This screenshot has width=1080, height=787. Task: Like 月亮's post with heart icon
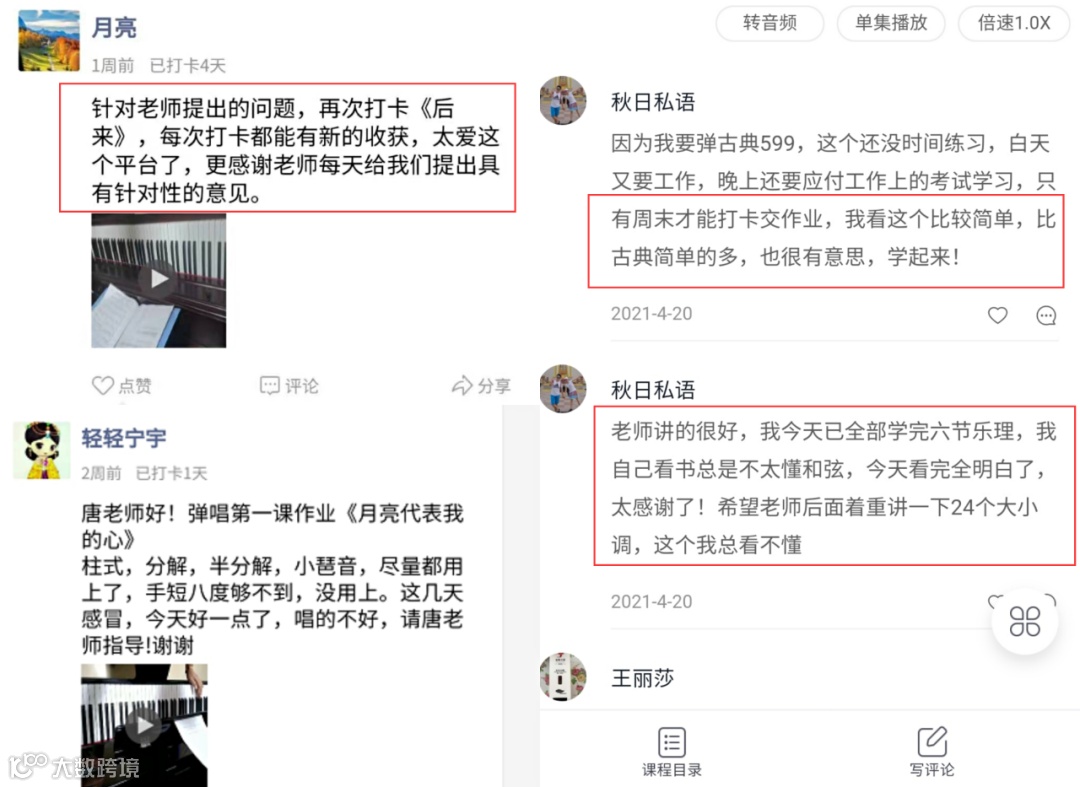click(121, 385)
